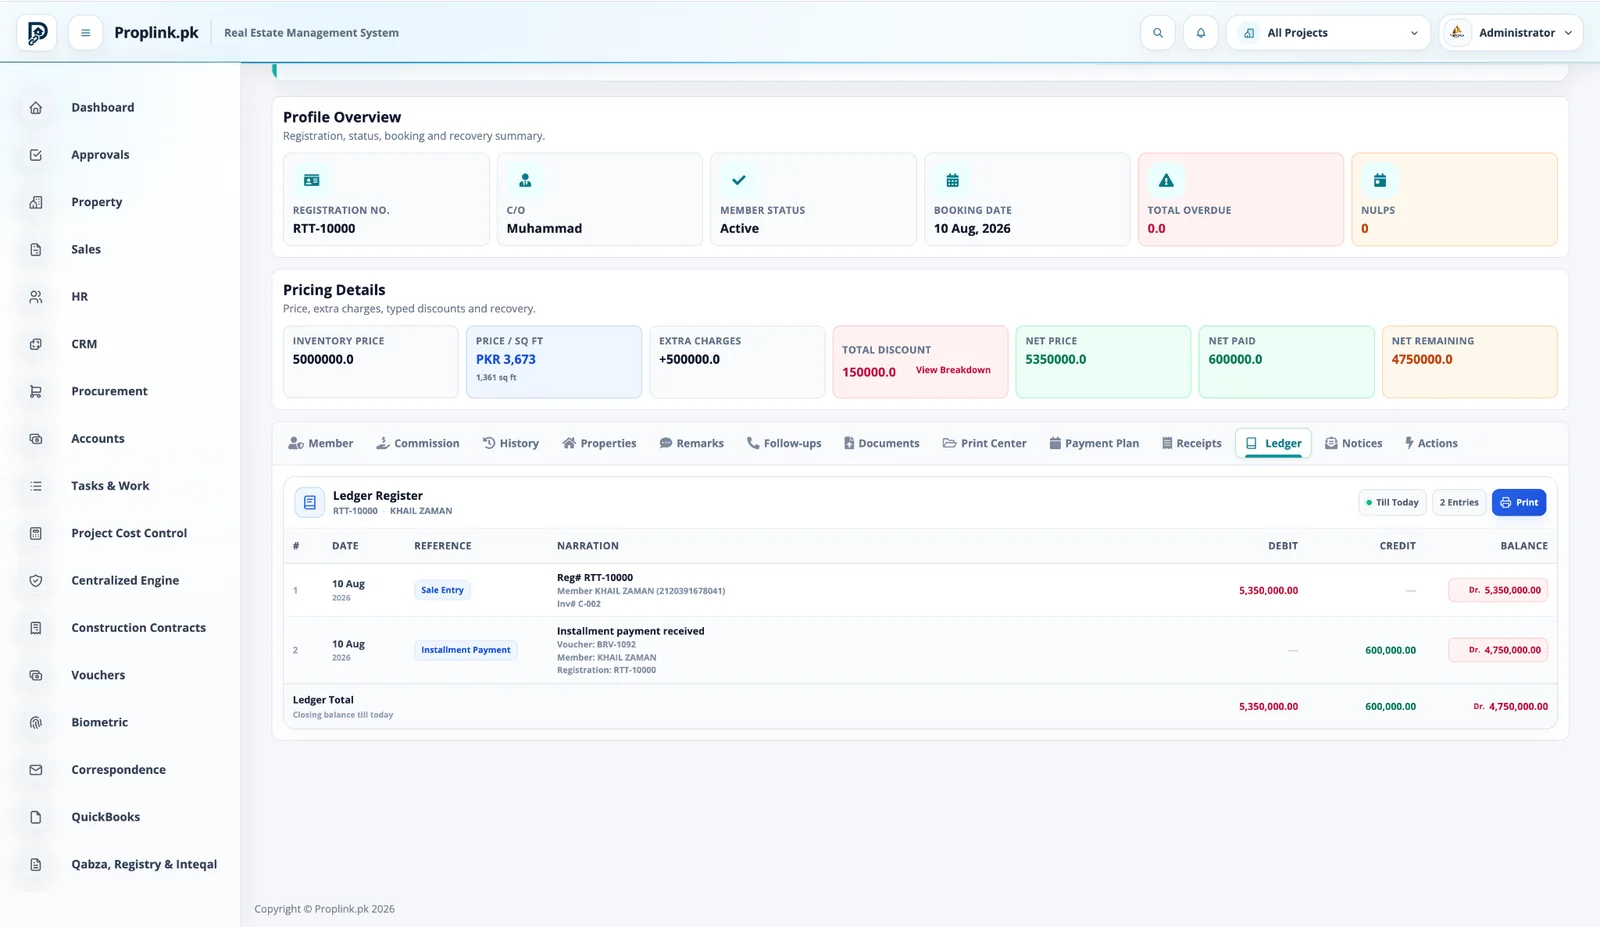Click the Construction Contracts icon
Screen dimensions: 1600x927
36,628
